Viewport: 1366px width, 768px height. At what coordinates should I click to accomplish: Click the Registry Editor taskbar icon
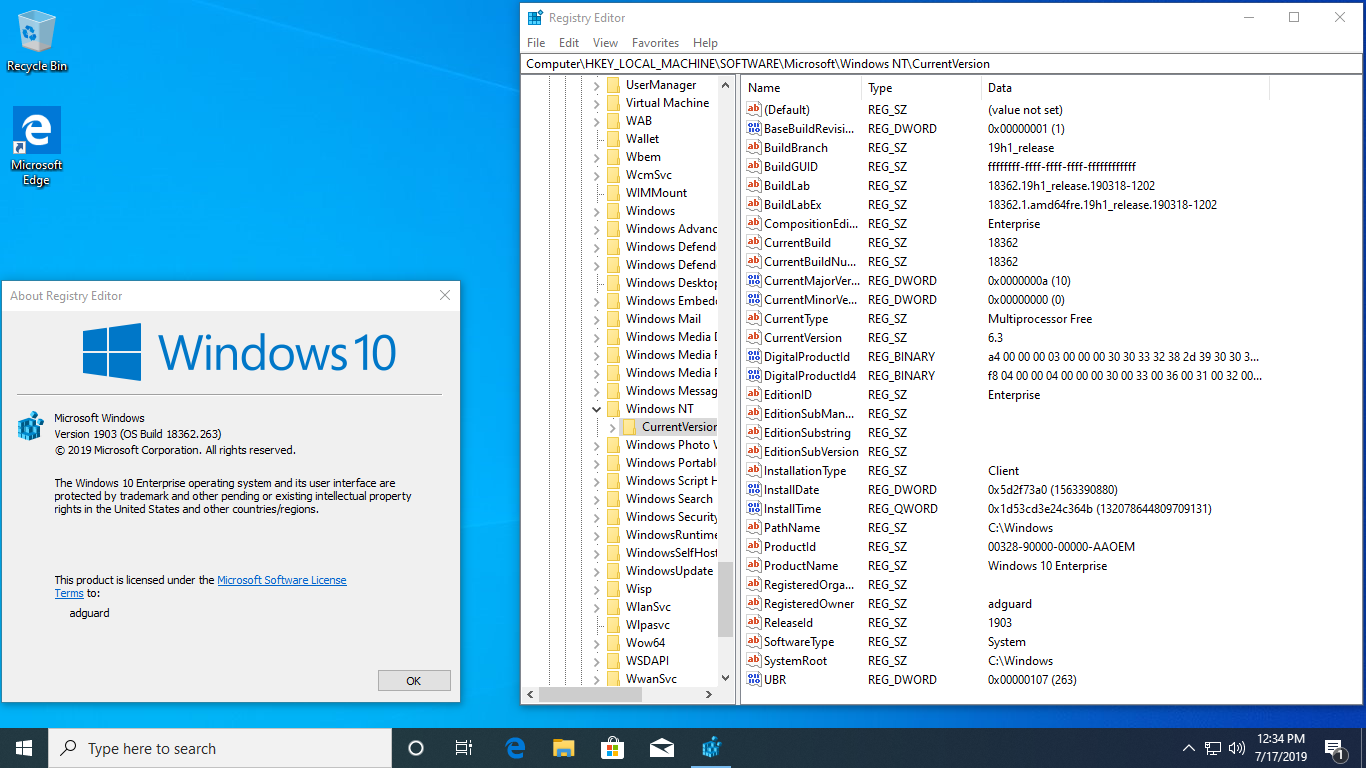(711, 748)
